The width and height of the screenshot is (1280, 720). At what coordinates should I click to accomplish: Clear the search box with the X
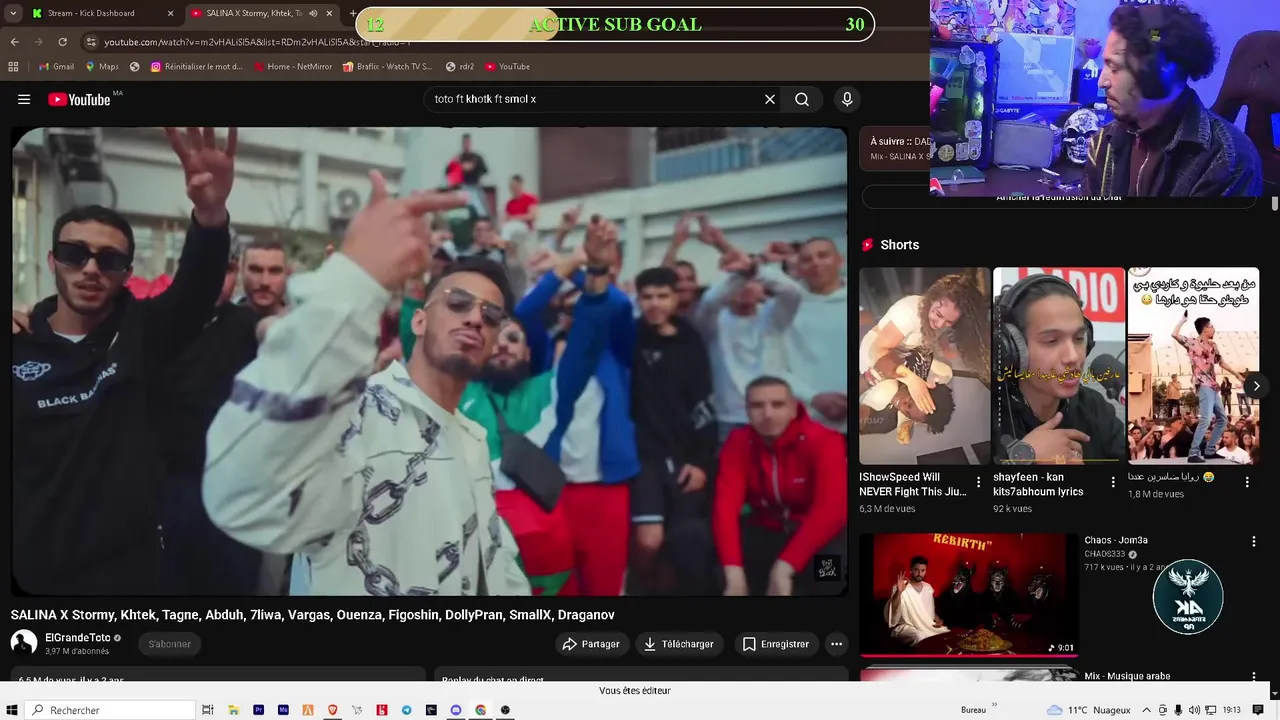click(770, 99)
